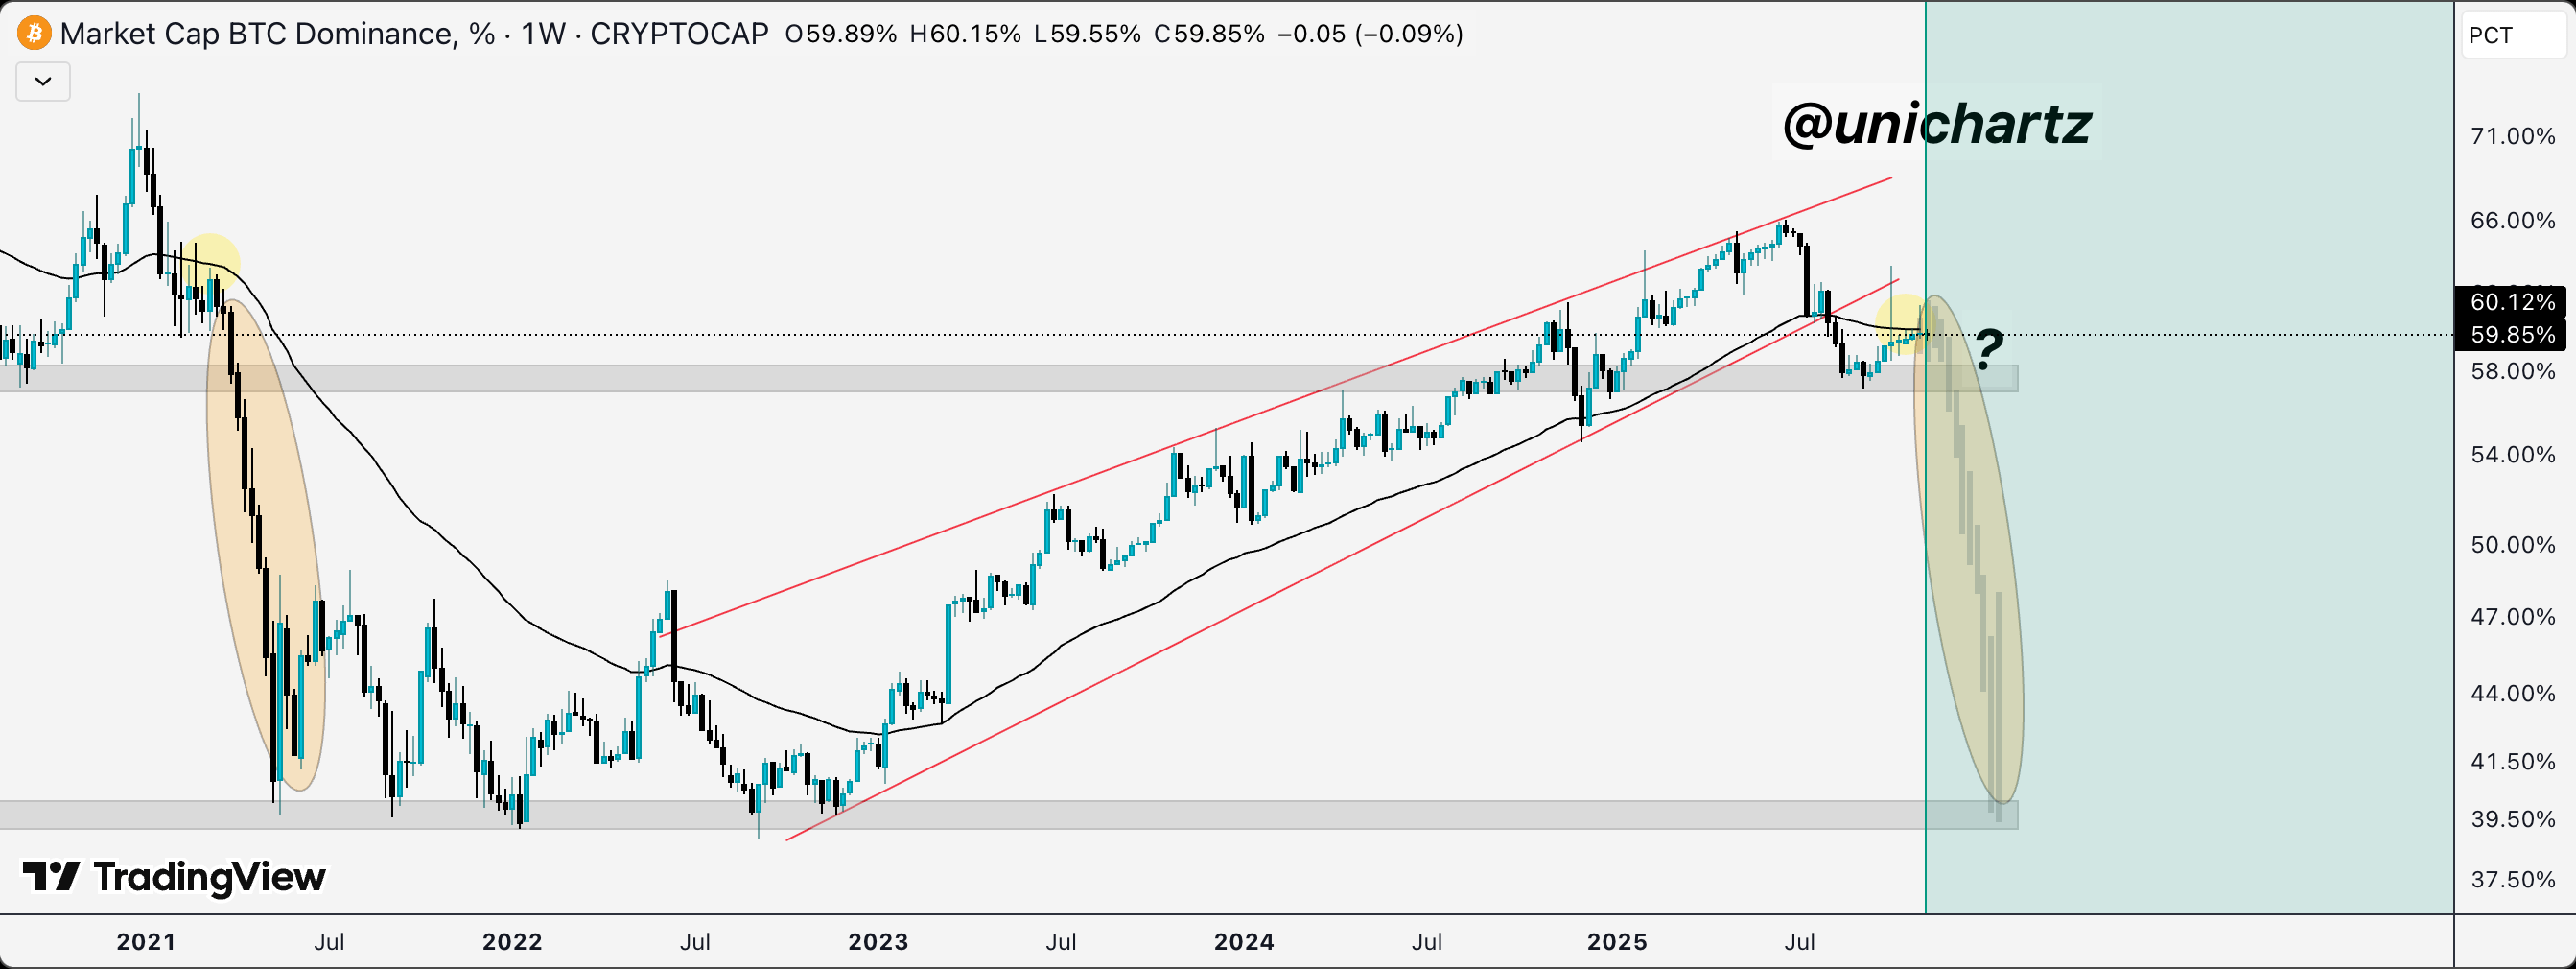The width and height of the screenshot is (2576, 969).
Task: Click the orange Bitcoin symbol icon
Action: coord(34,33)
